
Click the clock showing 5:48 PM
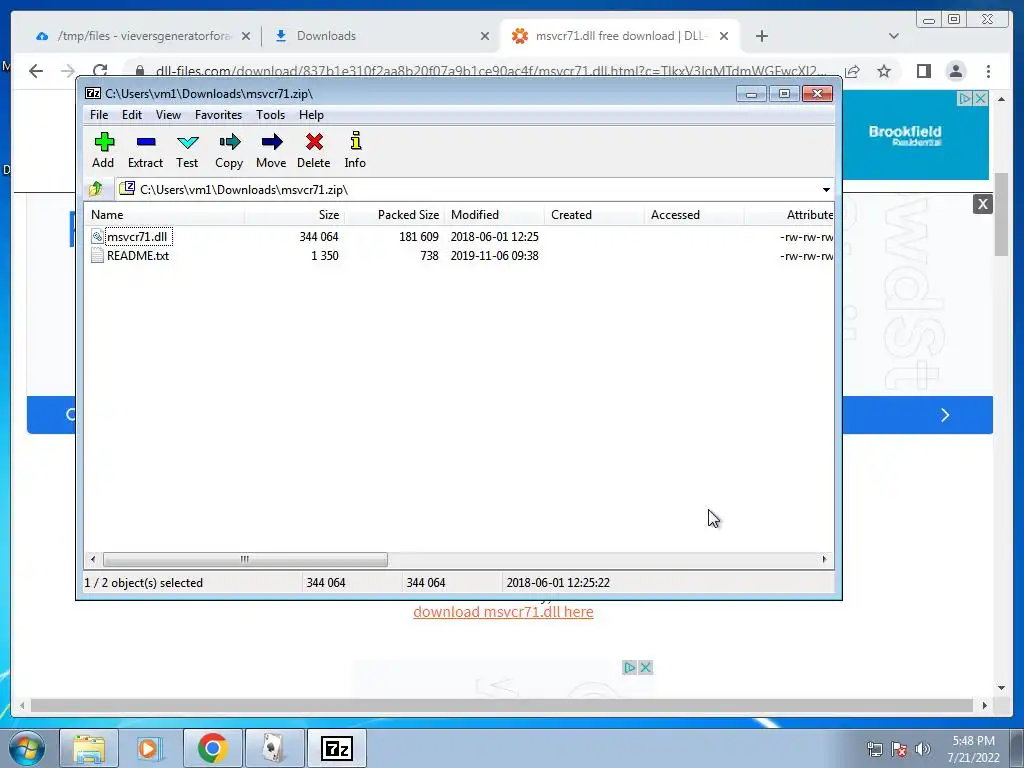click(974, 741)
